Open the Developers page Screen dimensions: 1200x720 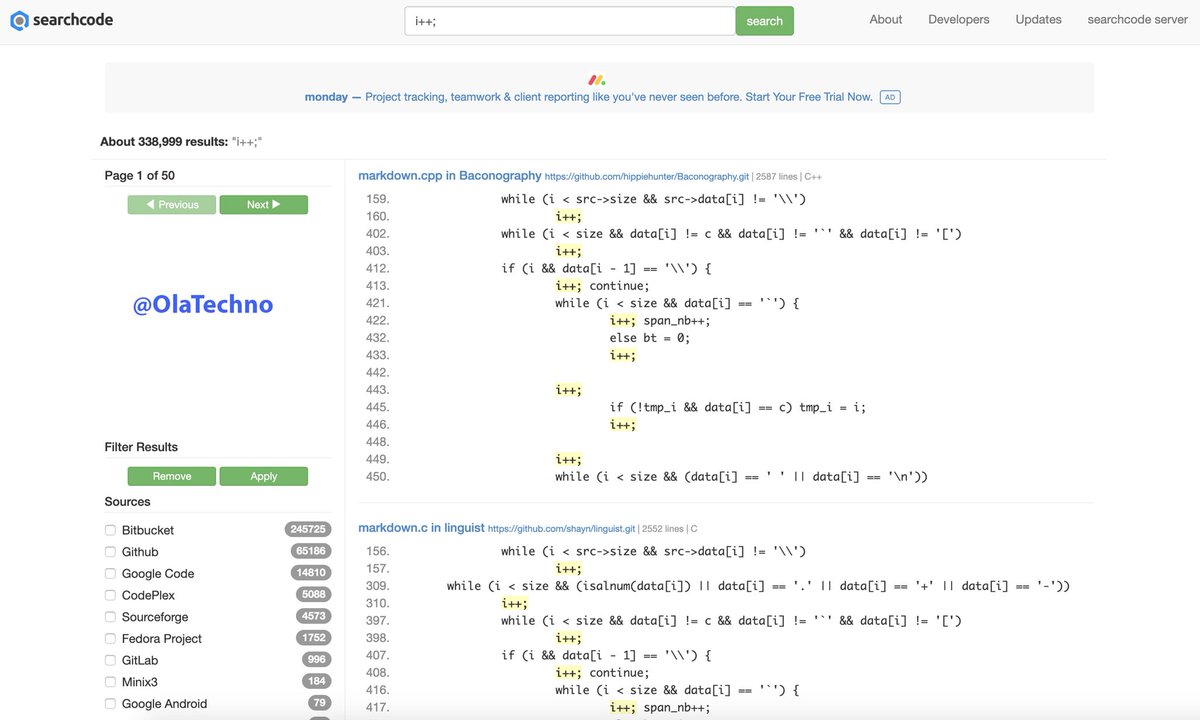tap(959, 19)
